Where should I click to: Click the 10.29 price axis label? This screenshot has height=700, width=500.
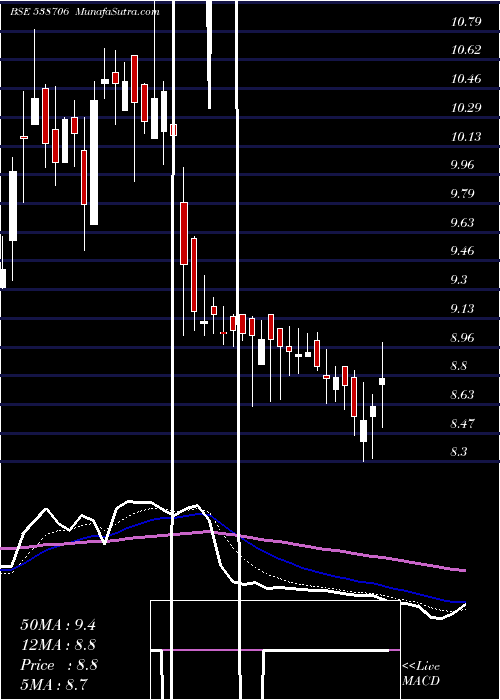point(466,108)
